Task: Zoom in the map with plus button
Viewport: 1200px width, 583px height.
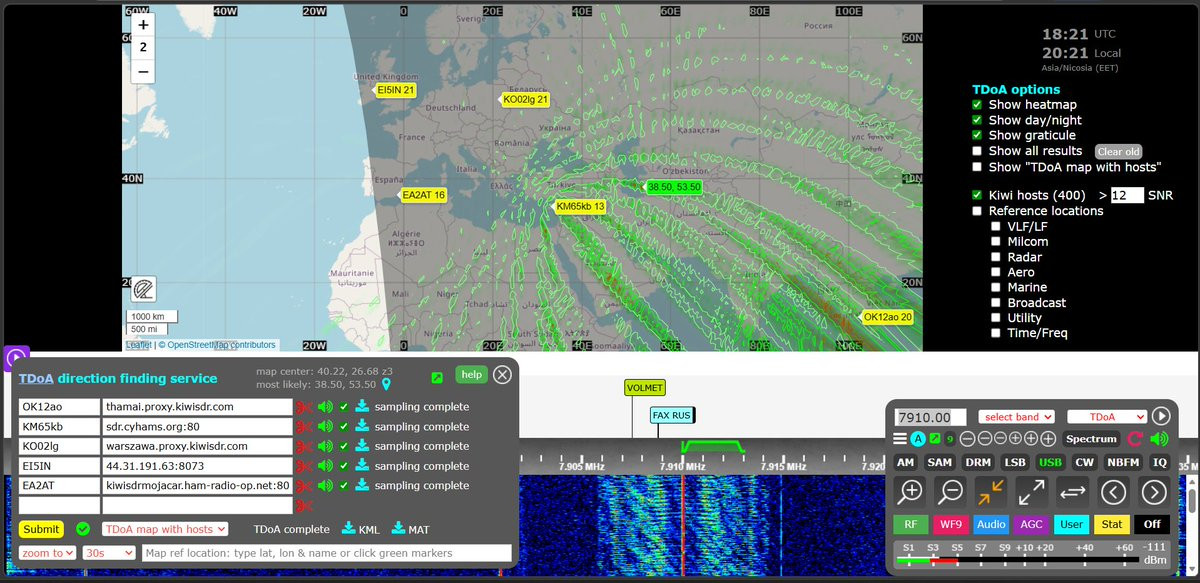Action: pos(144,25)
